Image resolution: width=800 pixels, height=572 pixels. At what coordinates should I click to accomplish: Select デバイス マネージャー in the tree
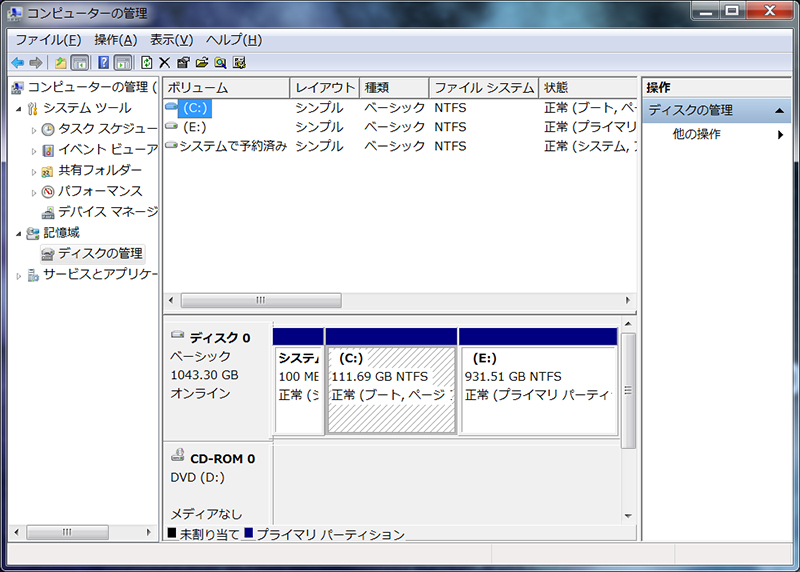pyautogui.click(x=106, y=212)
